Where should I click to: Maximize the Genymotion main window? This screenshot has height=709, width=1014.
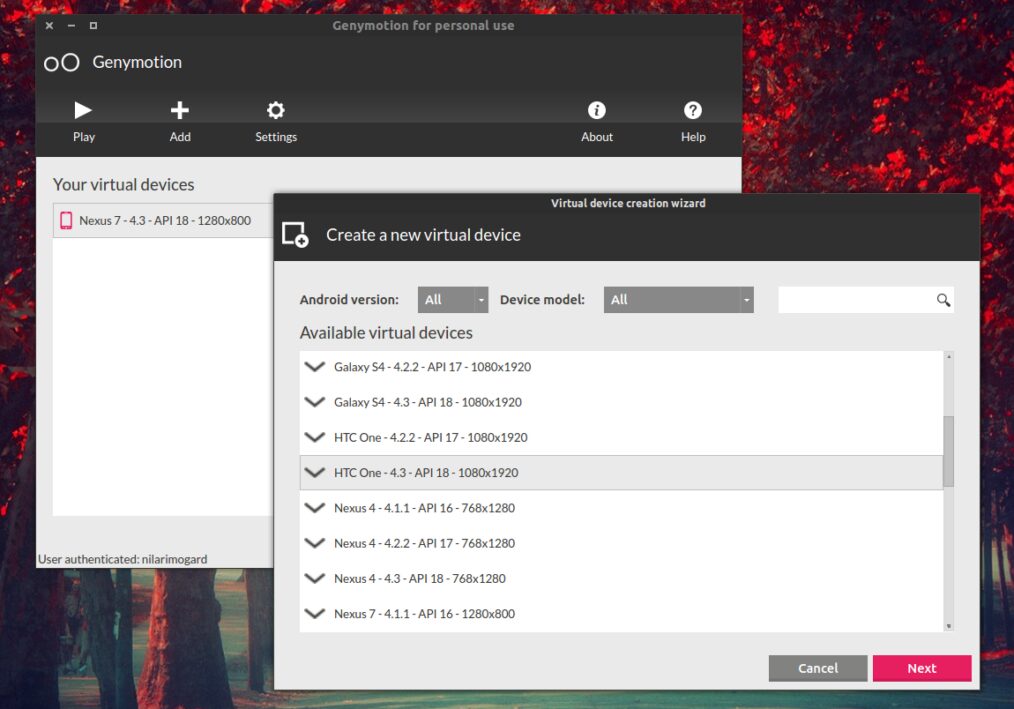click(x=93, y=25)
